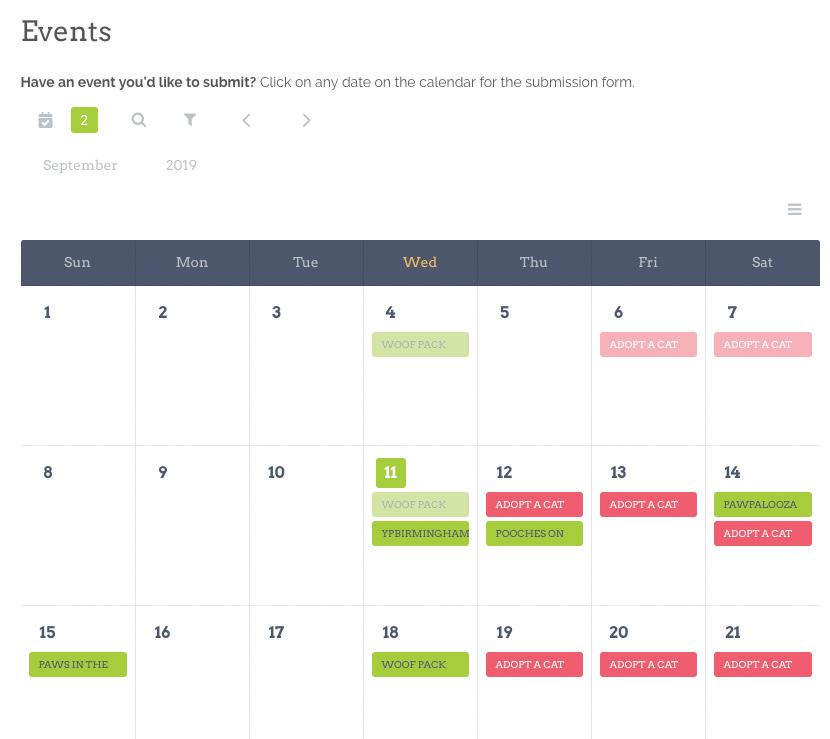830x739 pixels.
Task: Open the event filter funnel icon
Action: tap(190, 120)
